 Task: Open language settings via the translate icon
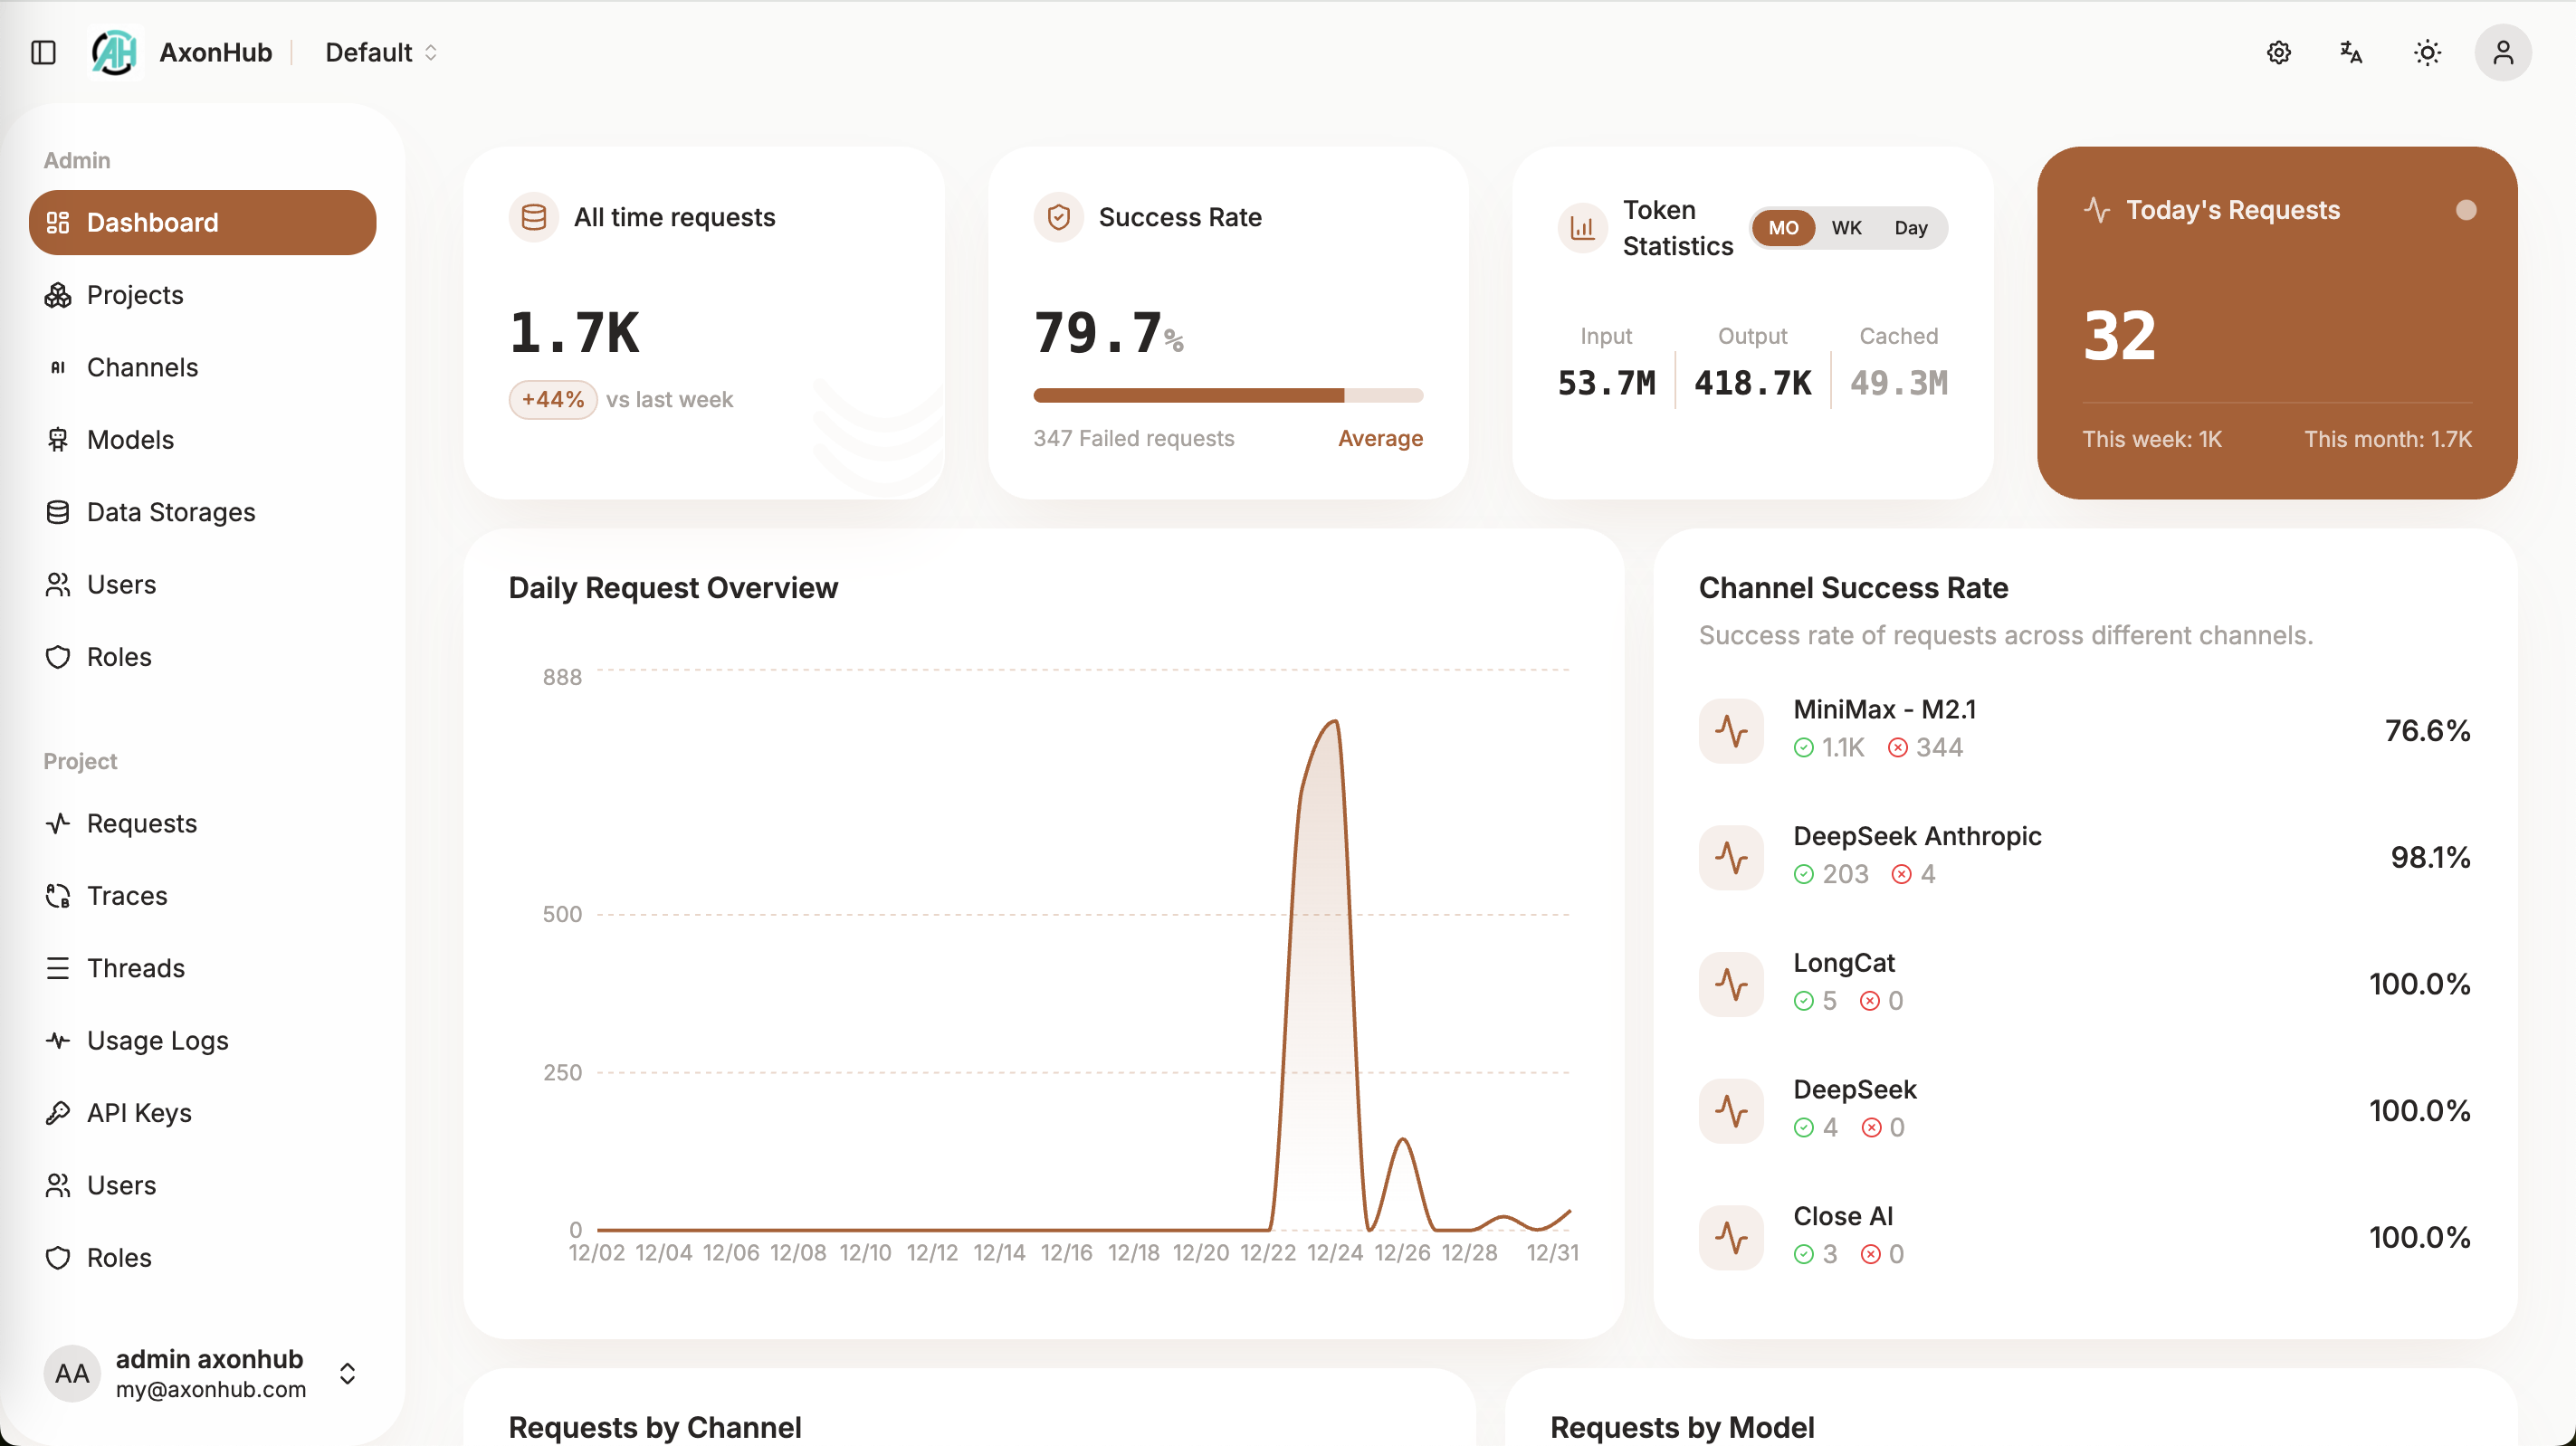pyautogui.click(x=2350, y=52)
